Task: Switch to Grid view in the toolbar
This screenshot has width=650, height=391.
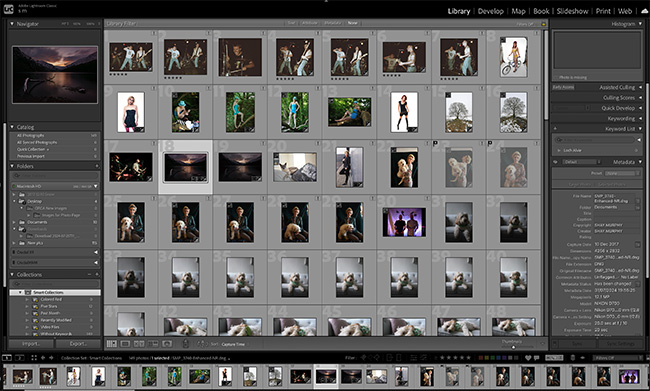Action: pos(112,344)
